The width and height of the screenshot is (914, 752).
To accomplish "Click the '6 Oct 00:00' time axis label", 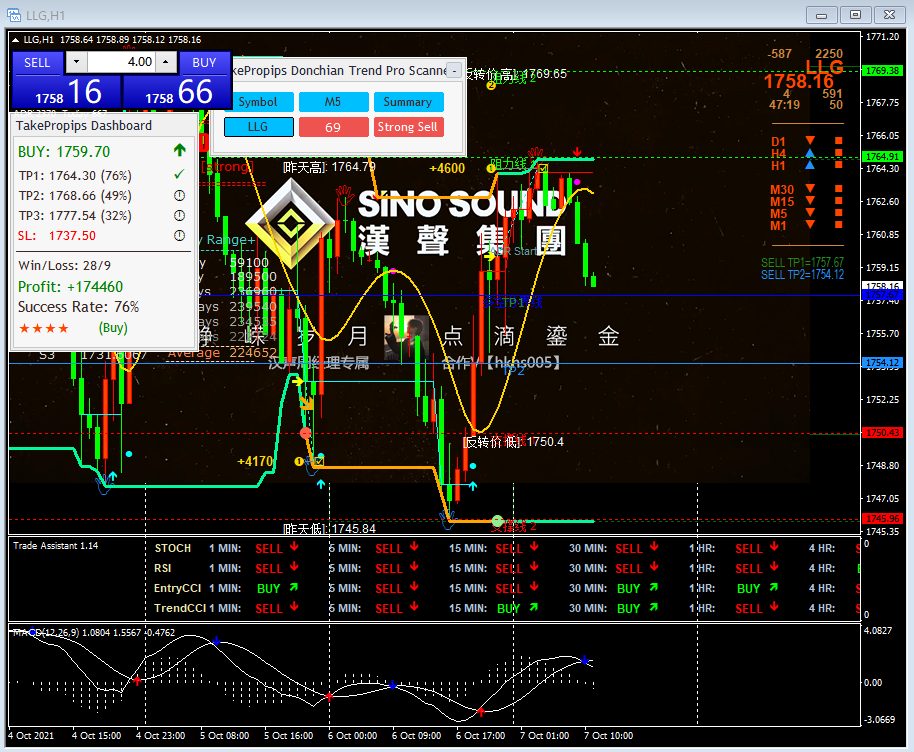I will click(x=352, y=736).
